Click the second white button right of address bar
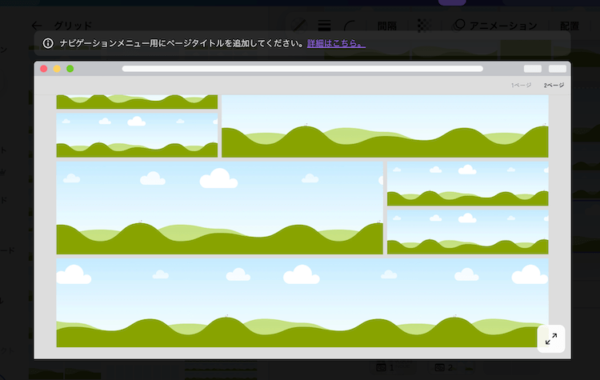The height and width of the screenshot is (380, 600). 557,68
